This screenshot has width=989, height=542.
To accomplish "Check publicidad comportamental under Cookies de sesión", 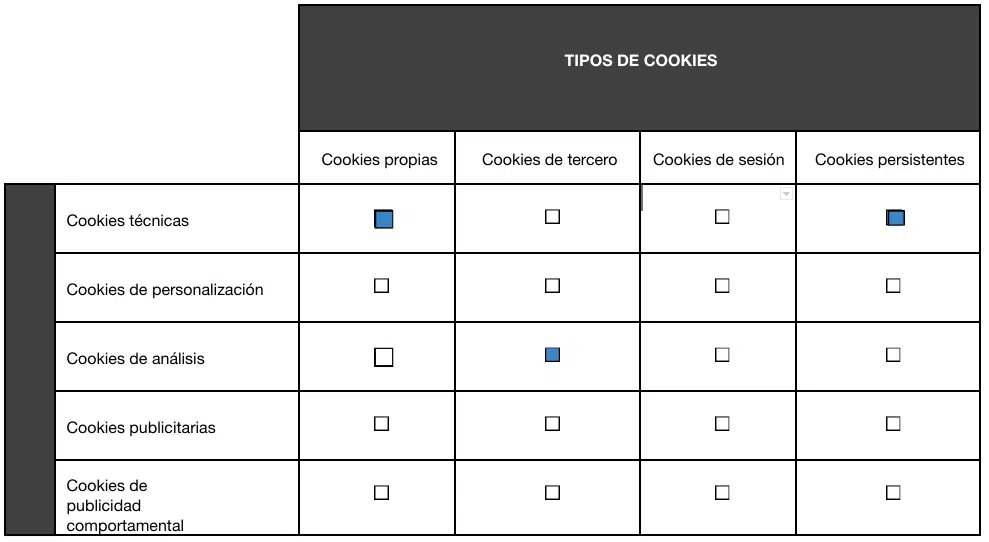I will pyautogui.click(x=722, y=493).
